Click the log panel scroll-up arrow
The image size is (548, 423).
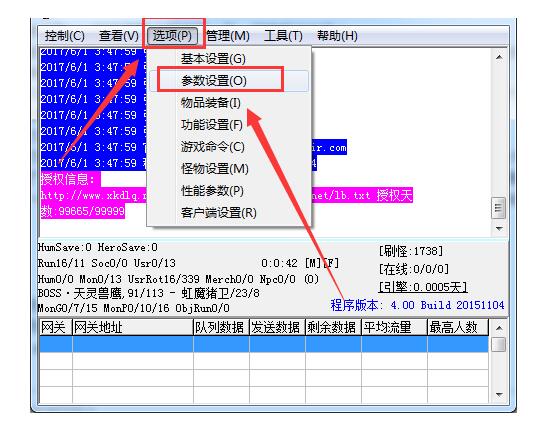pos(499,57)
